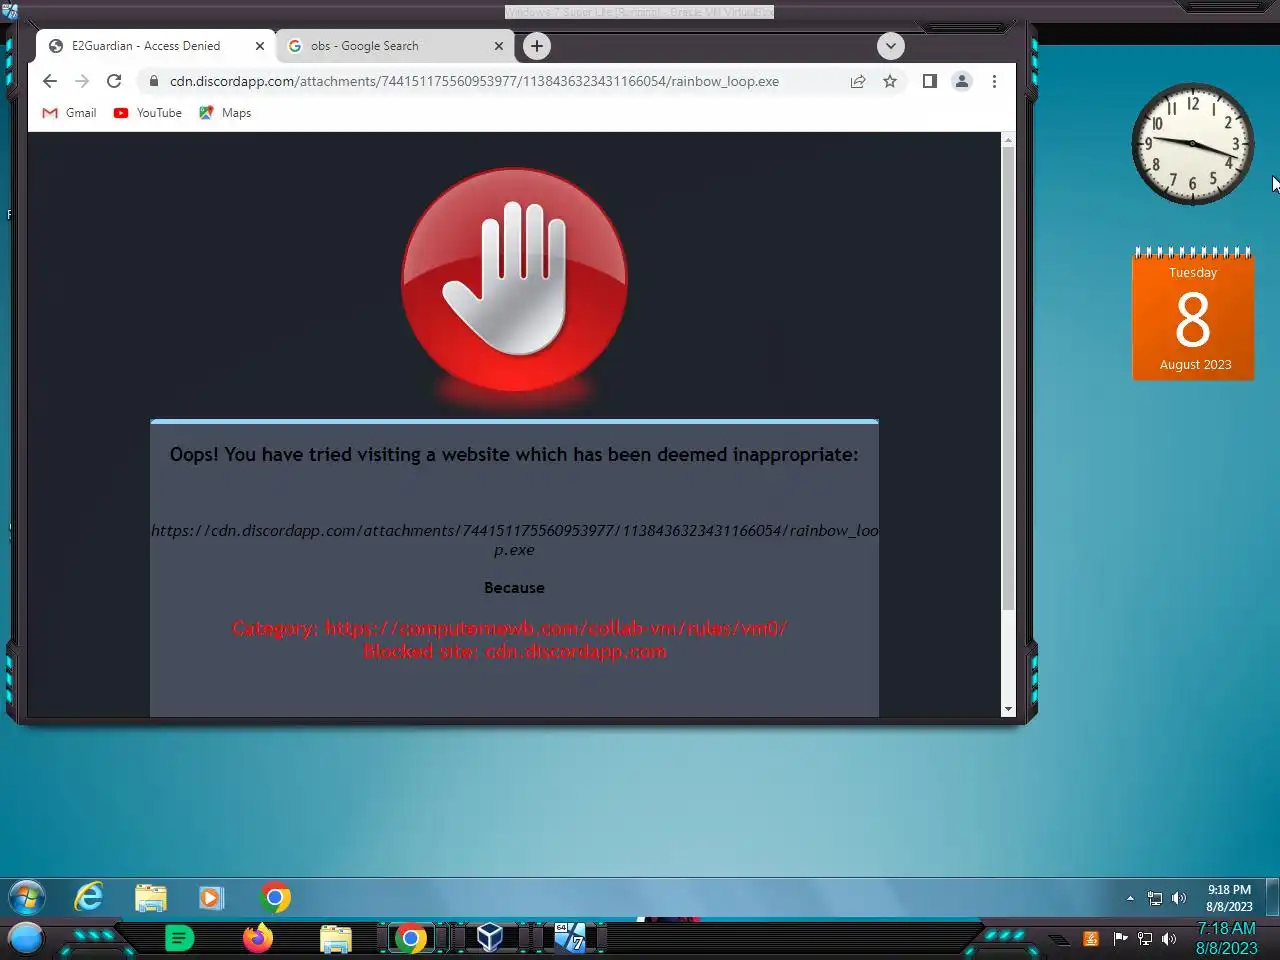Click host clock showing 7:18 AM
The image size is (1280, 960).
[x=1227, y=938]
